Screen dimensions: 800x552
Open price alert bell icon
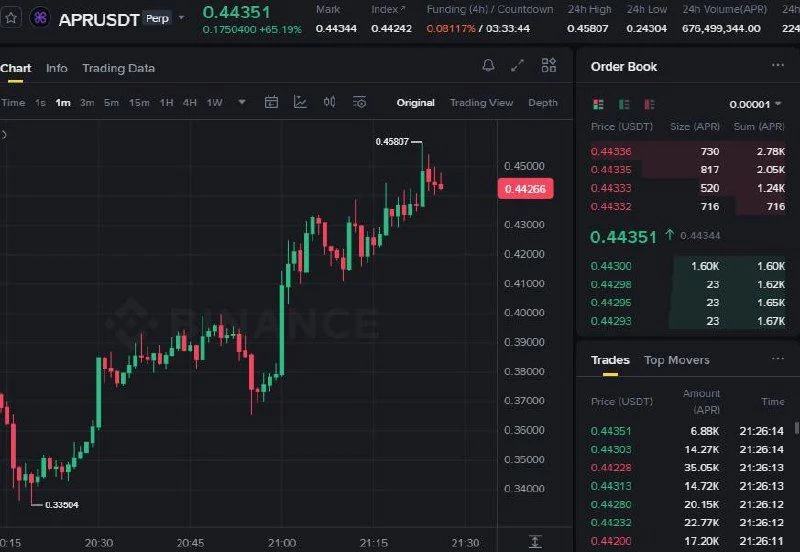[x=488, y=65]
